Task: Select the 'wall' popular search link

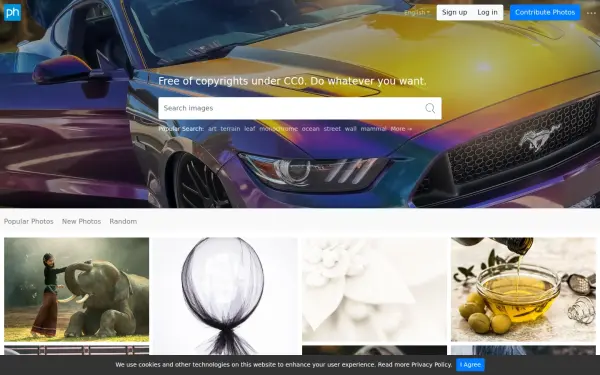Action: pos(351,129)
